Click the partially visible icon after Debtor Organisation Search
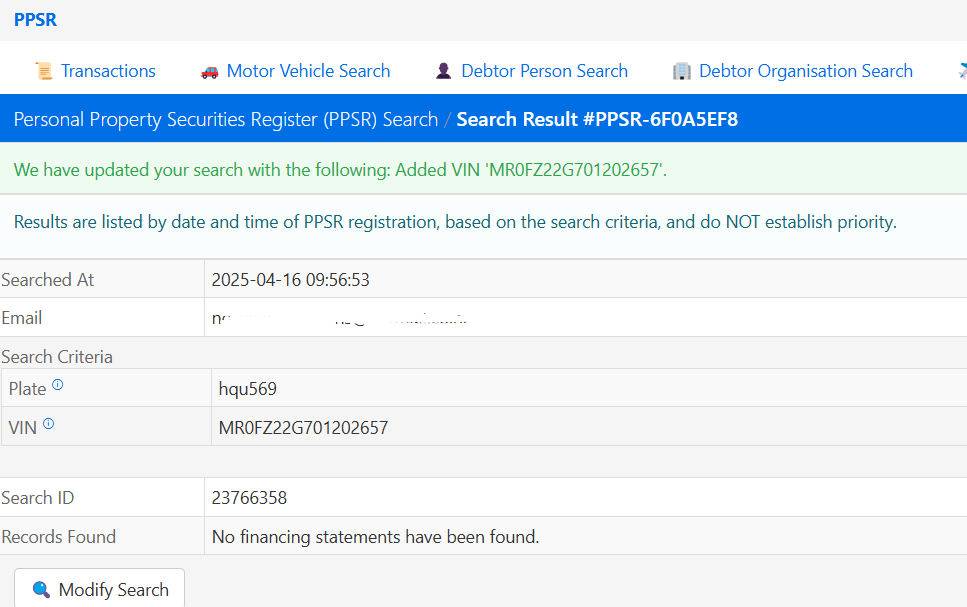967x607 pixels. (x=963, y=72)
